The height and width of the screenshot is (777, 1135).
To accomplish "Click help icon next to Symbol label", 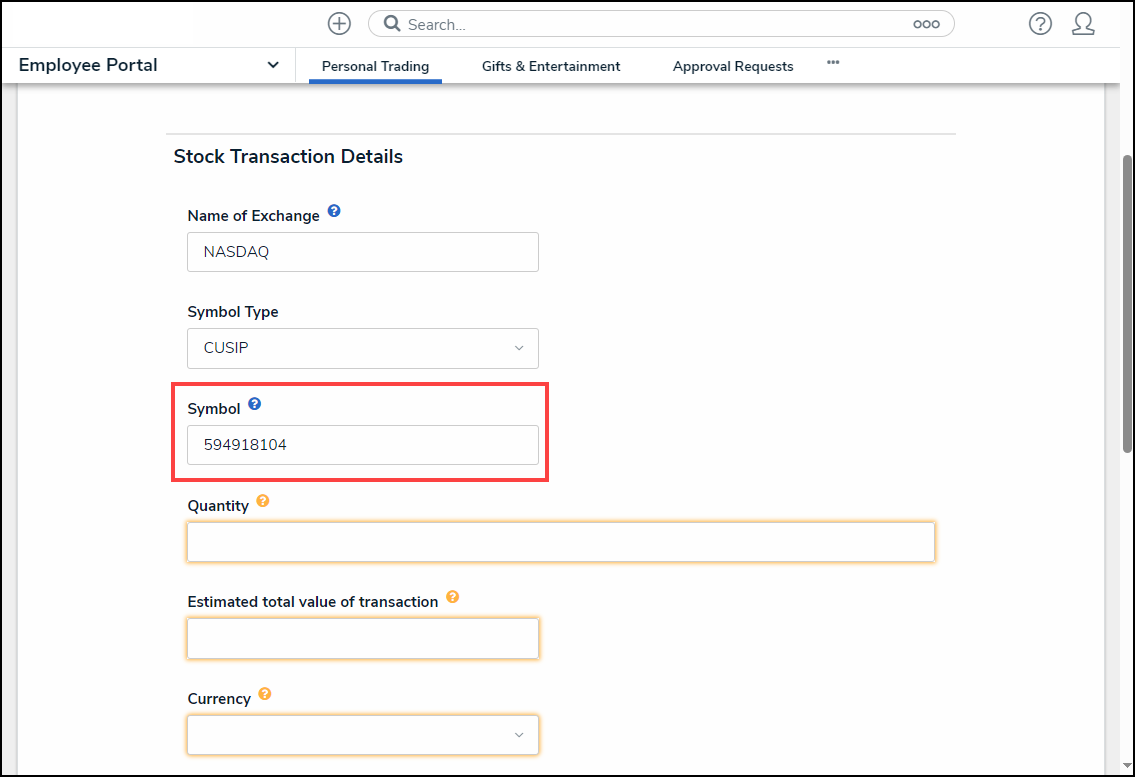I will tap(255, 405).
